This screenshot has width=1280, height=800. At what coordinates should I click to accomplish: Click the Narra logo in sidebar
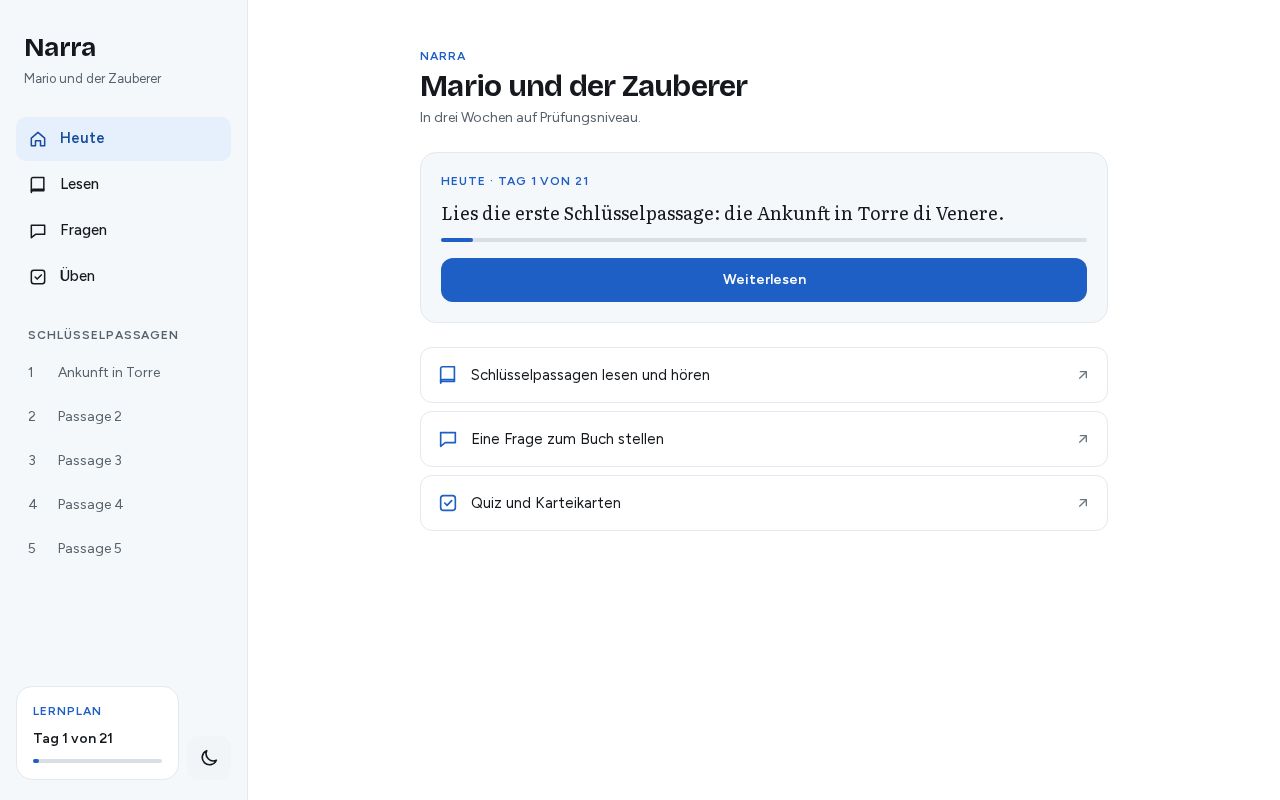click(x=60, y=48)
